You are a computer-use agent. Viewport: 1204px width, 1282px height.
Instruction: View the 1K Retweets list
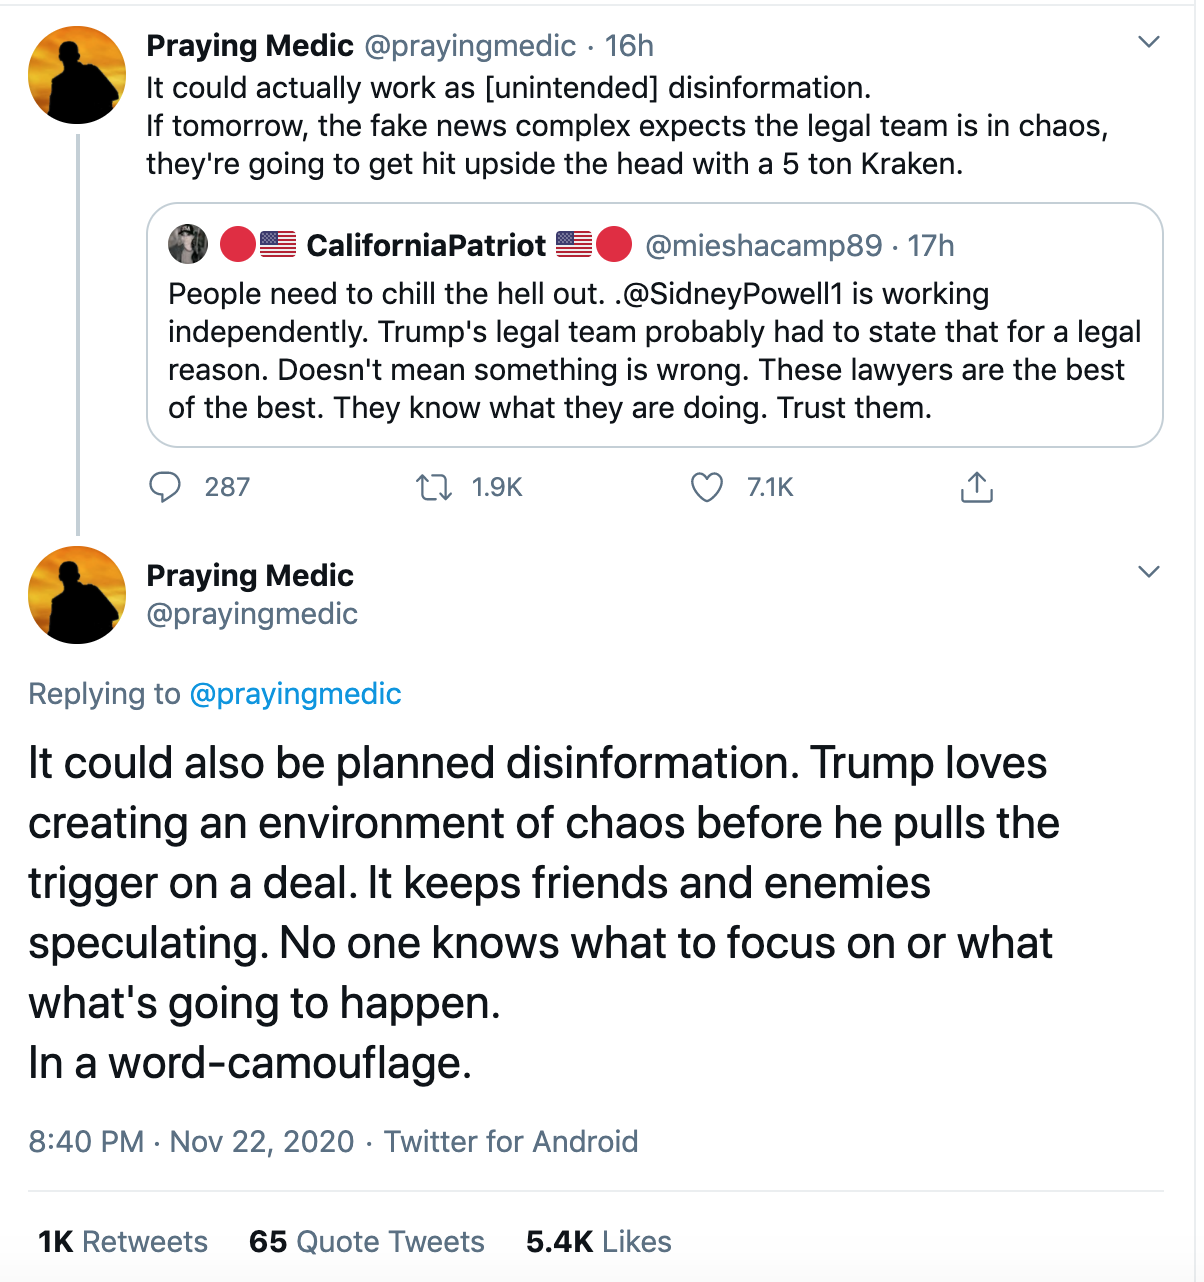tap(123, 1241)
